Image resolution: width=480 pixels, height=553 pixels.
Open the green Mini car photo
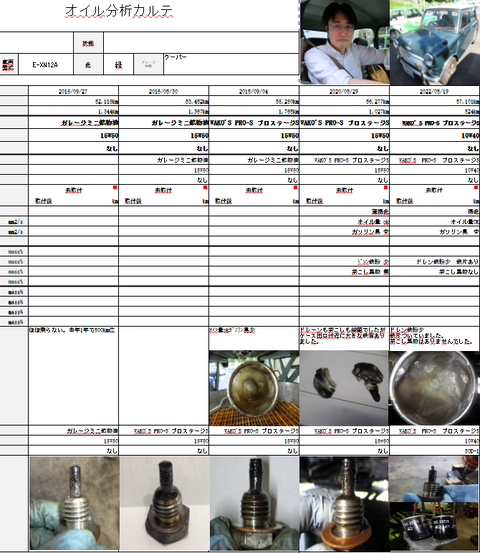tap(435, 42)
